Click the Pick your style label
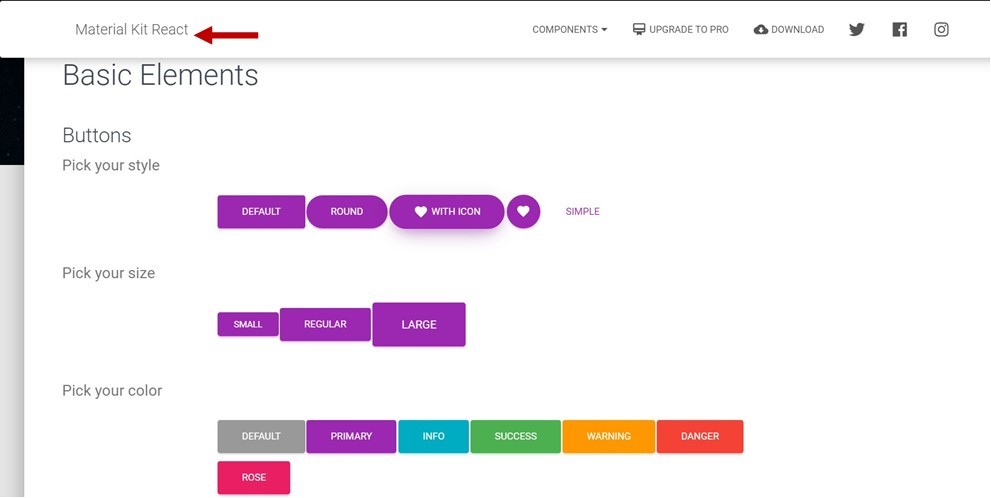 111,166
